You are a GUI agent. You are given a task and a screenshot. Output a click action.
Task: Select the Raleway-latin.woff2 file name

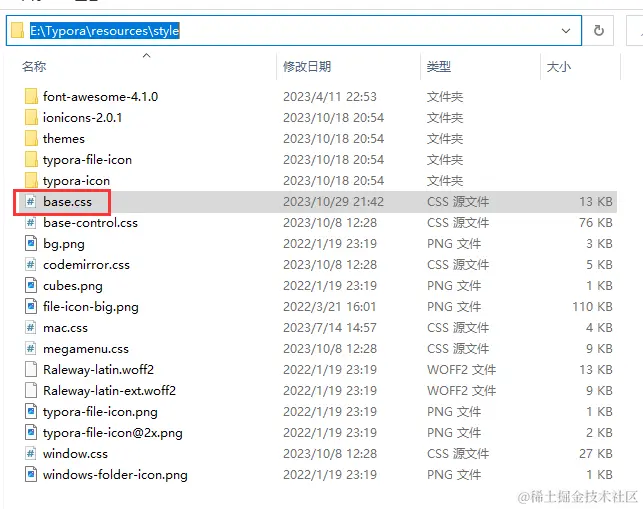pos(98,370)
